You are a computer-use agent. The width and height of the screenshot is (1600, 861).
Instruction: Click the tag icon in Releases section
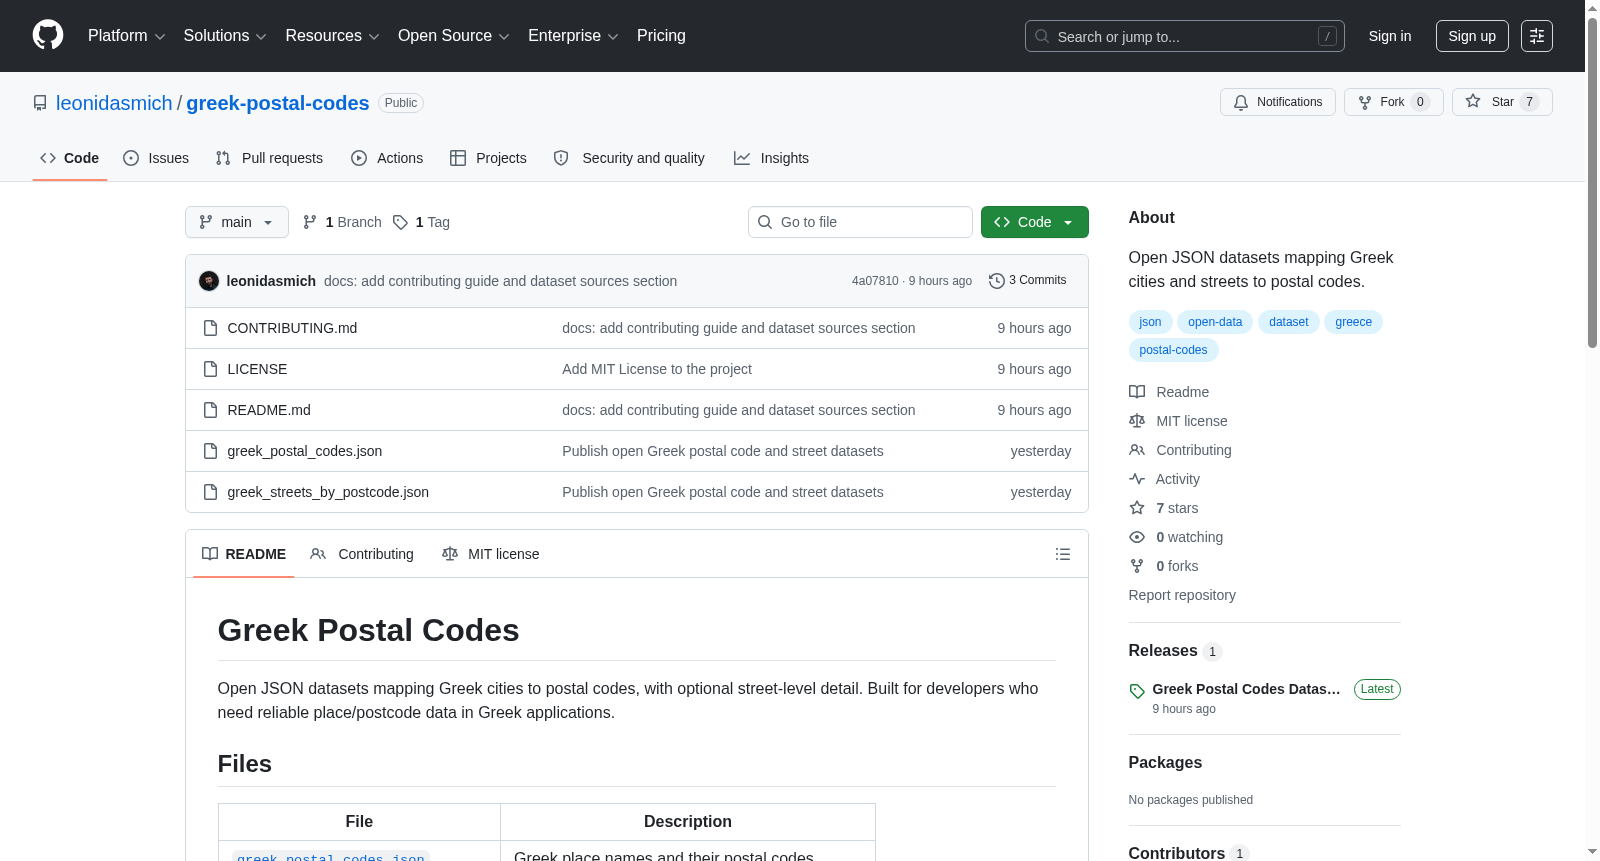(x=1137, y=691)
